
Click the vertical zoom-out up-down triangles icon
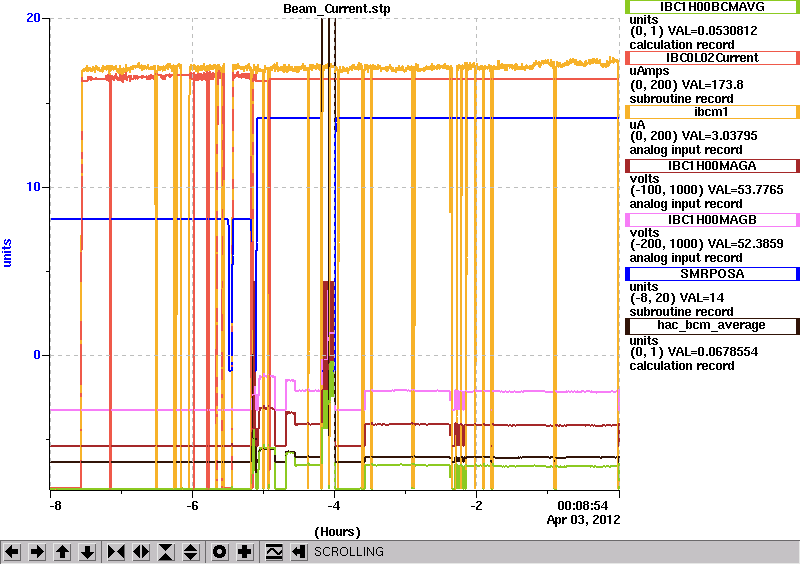coord(191,552)
